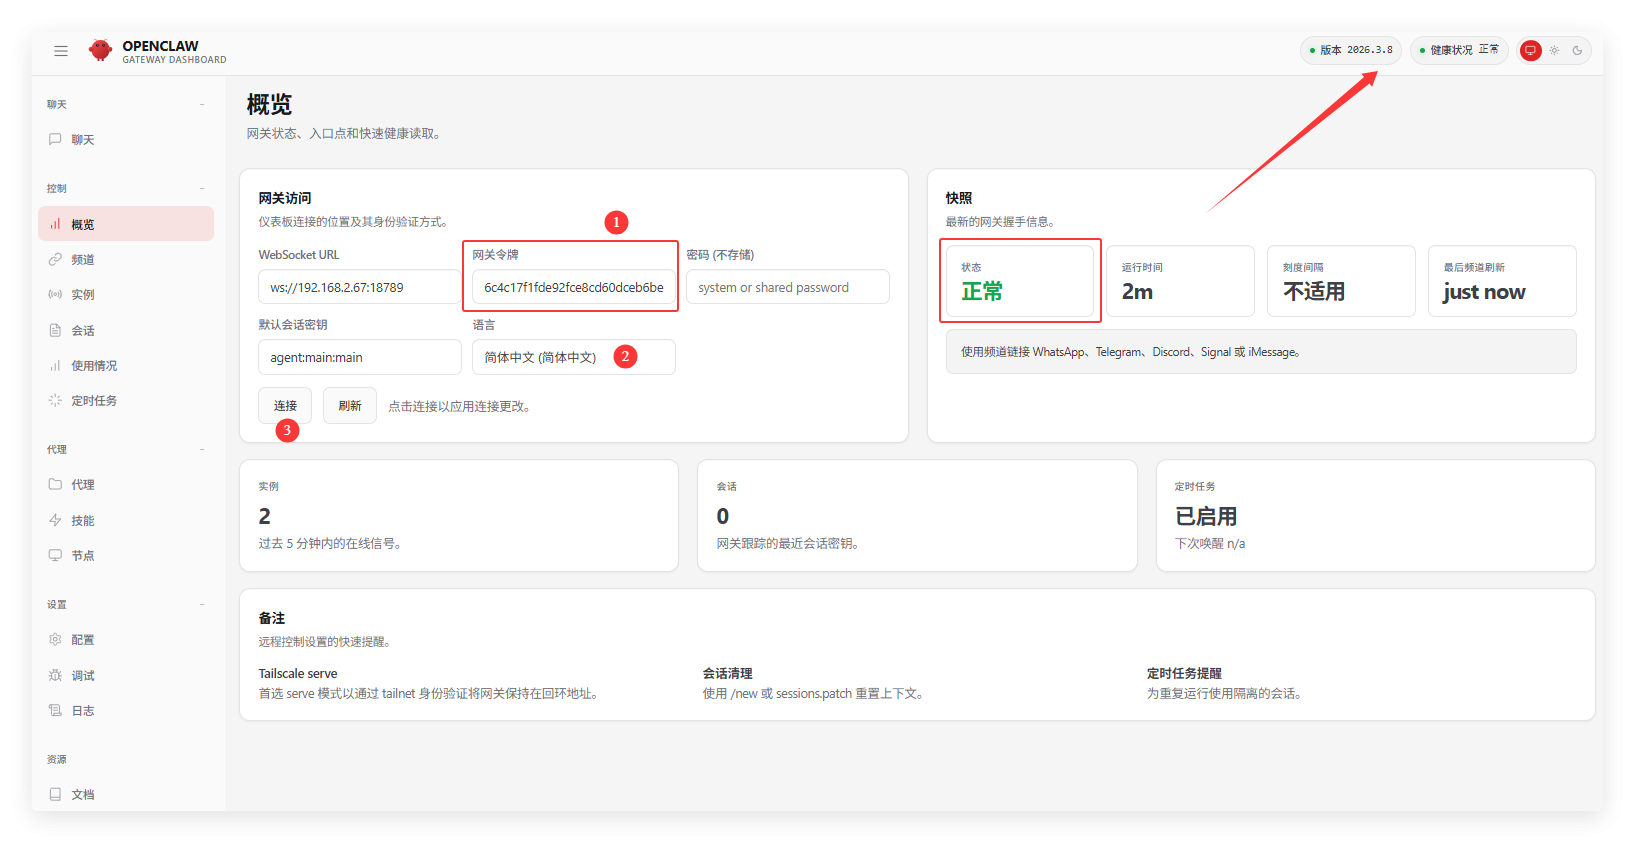The image size is (1634, 842).
Task: Click the 连接 connect button
Action: coord(285,406)
